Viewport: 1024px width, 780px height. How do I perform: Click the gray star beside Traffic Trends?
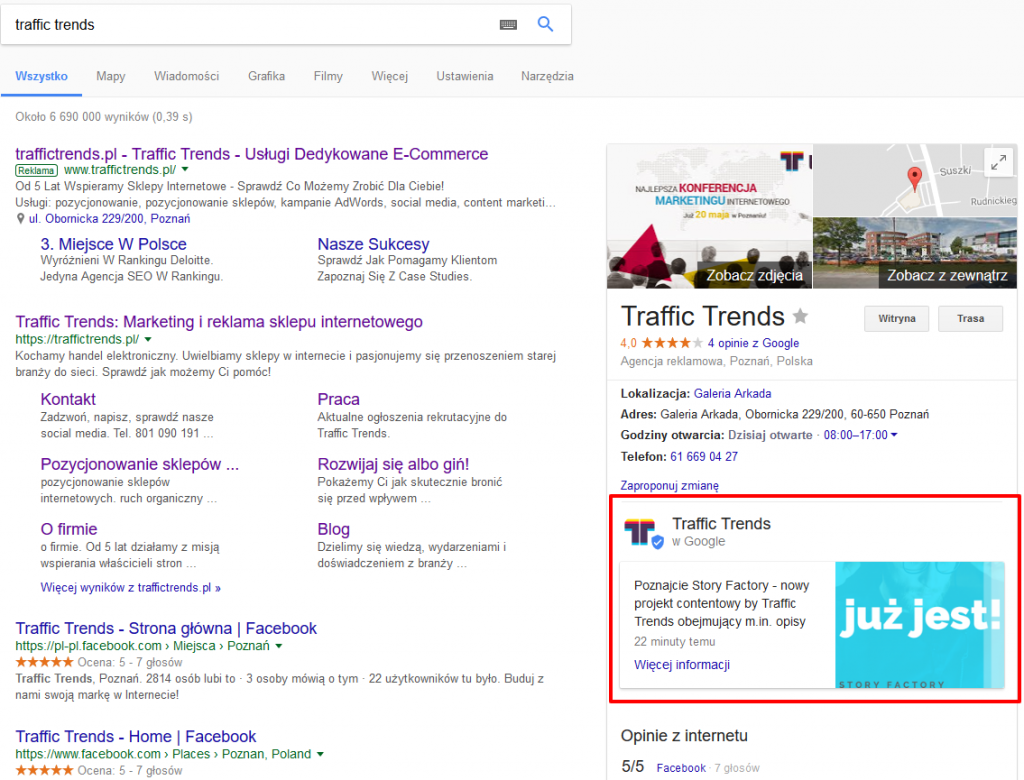point(800,317)
